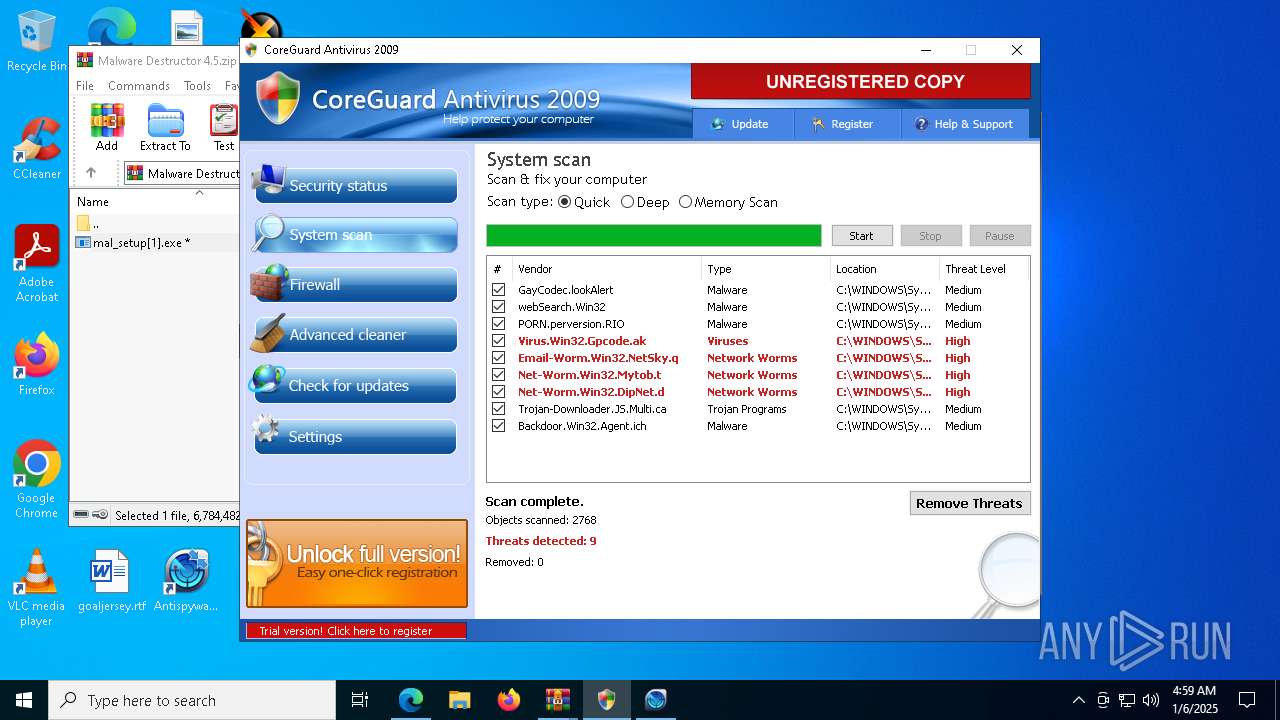Click the Start scan button
Screen dimensions: 1280x720
[861, 236]
